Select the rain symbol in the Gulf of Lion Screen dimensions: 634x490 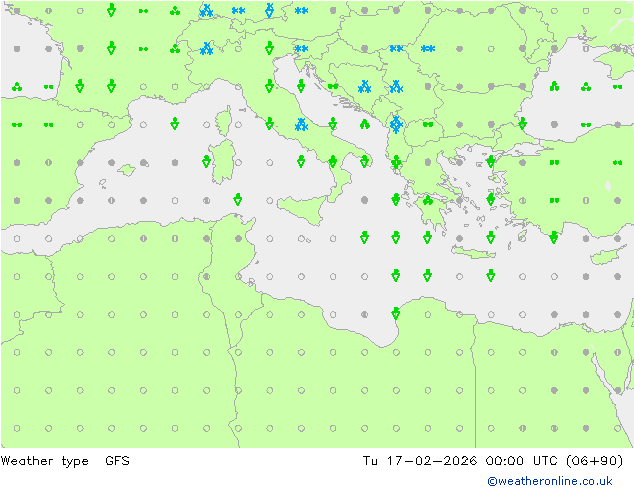pos(175,124)
